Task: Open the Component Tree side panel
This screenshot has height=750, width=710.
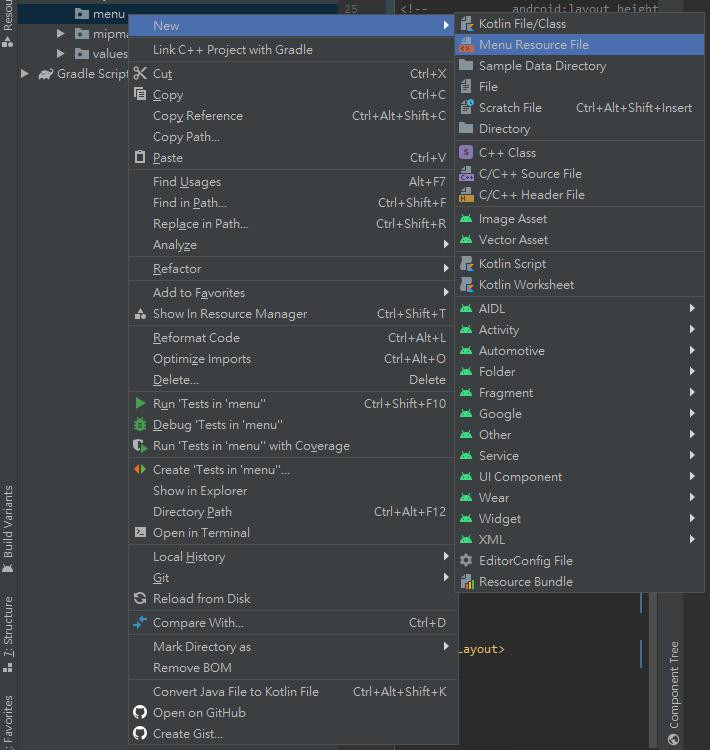Action: pos(674,693)
